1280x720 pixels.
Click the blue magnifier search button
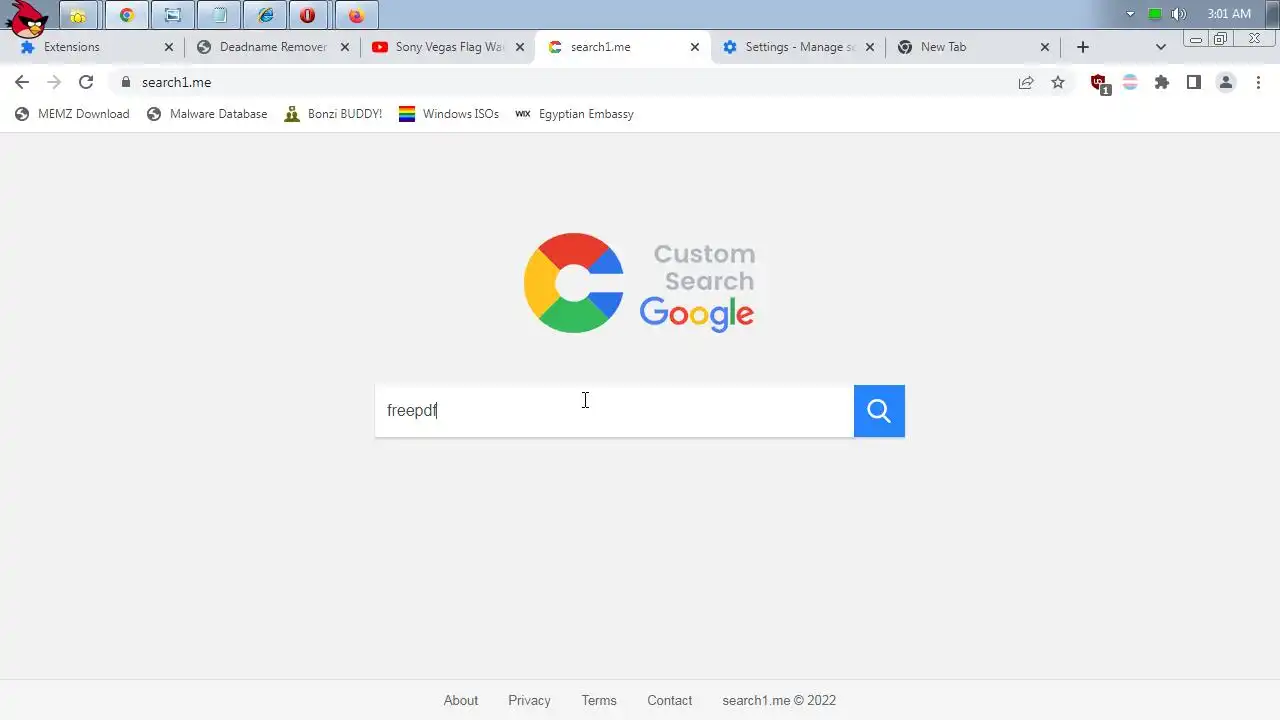click(x=879, y=411)
